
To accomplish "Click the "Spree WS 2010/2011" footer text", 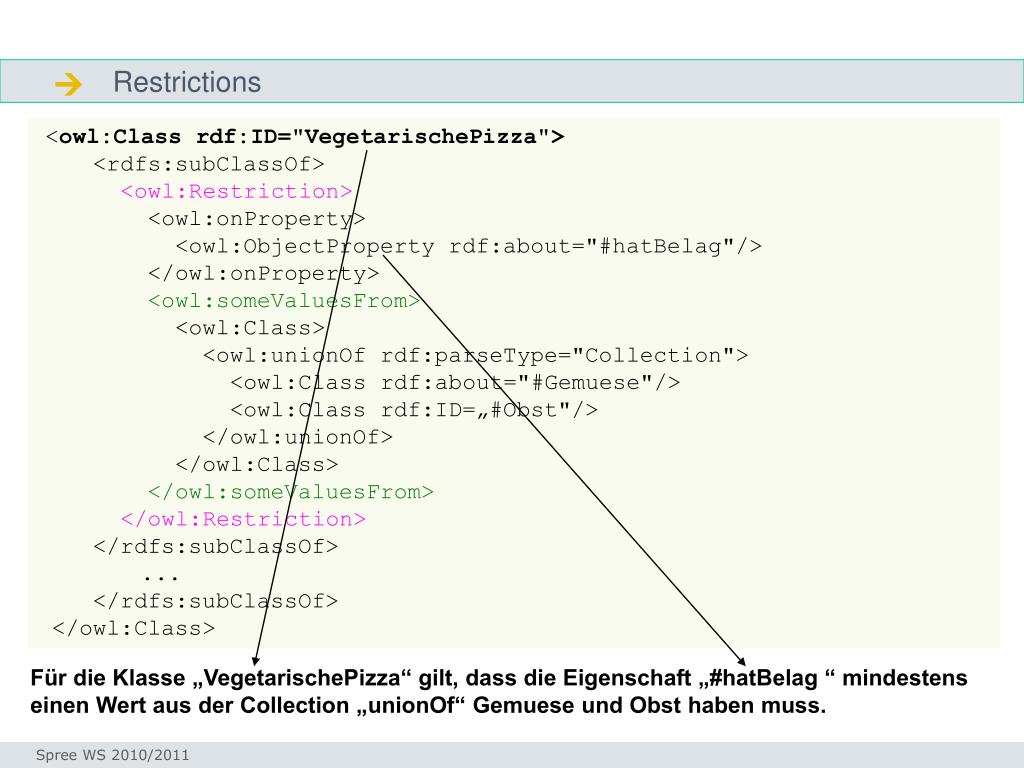I will click(112, 755).
